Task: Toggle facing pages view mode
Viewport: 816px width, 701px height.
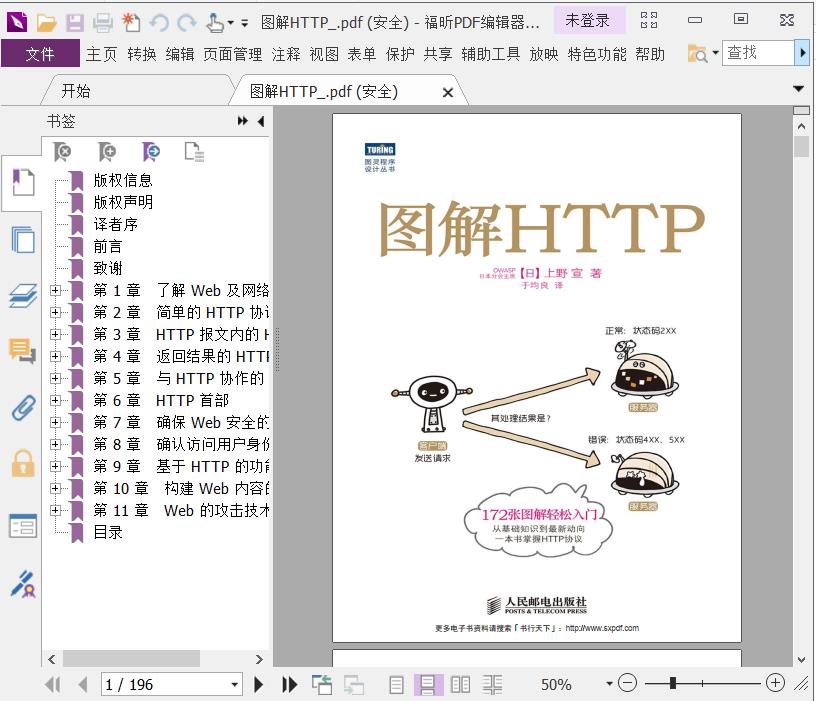Action: (x=460, y=684)
